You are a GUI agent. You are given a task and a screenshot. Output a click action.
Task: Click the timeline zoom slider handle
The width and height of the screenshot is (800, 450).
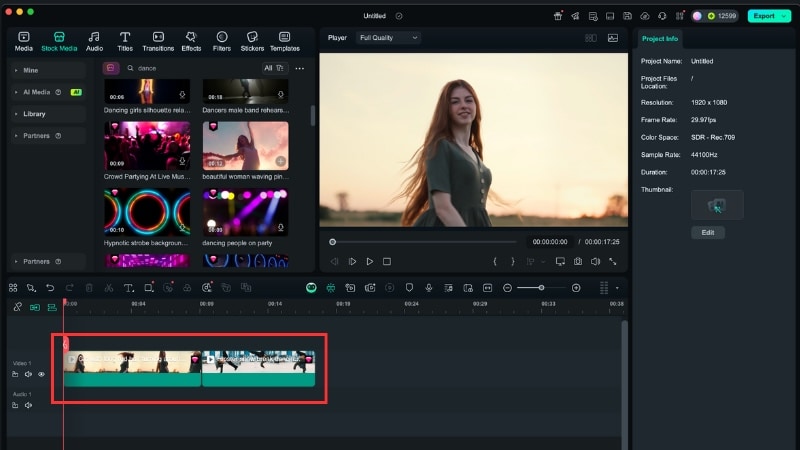(541, 288)
